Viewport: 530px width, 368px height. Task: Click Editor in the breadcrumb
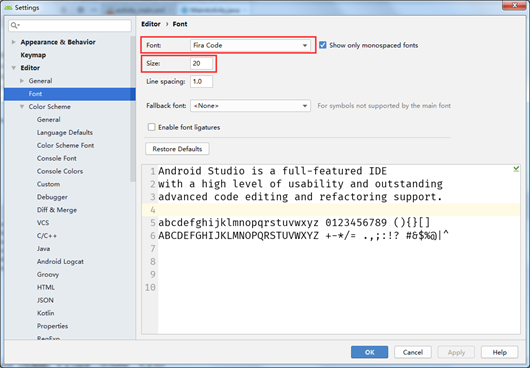[x=151, y=24]
